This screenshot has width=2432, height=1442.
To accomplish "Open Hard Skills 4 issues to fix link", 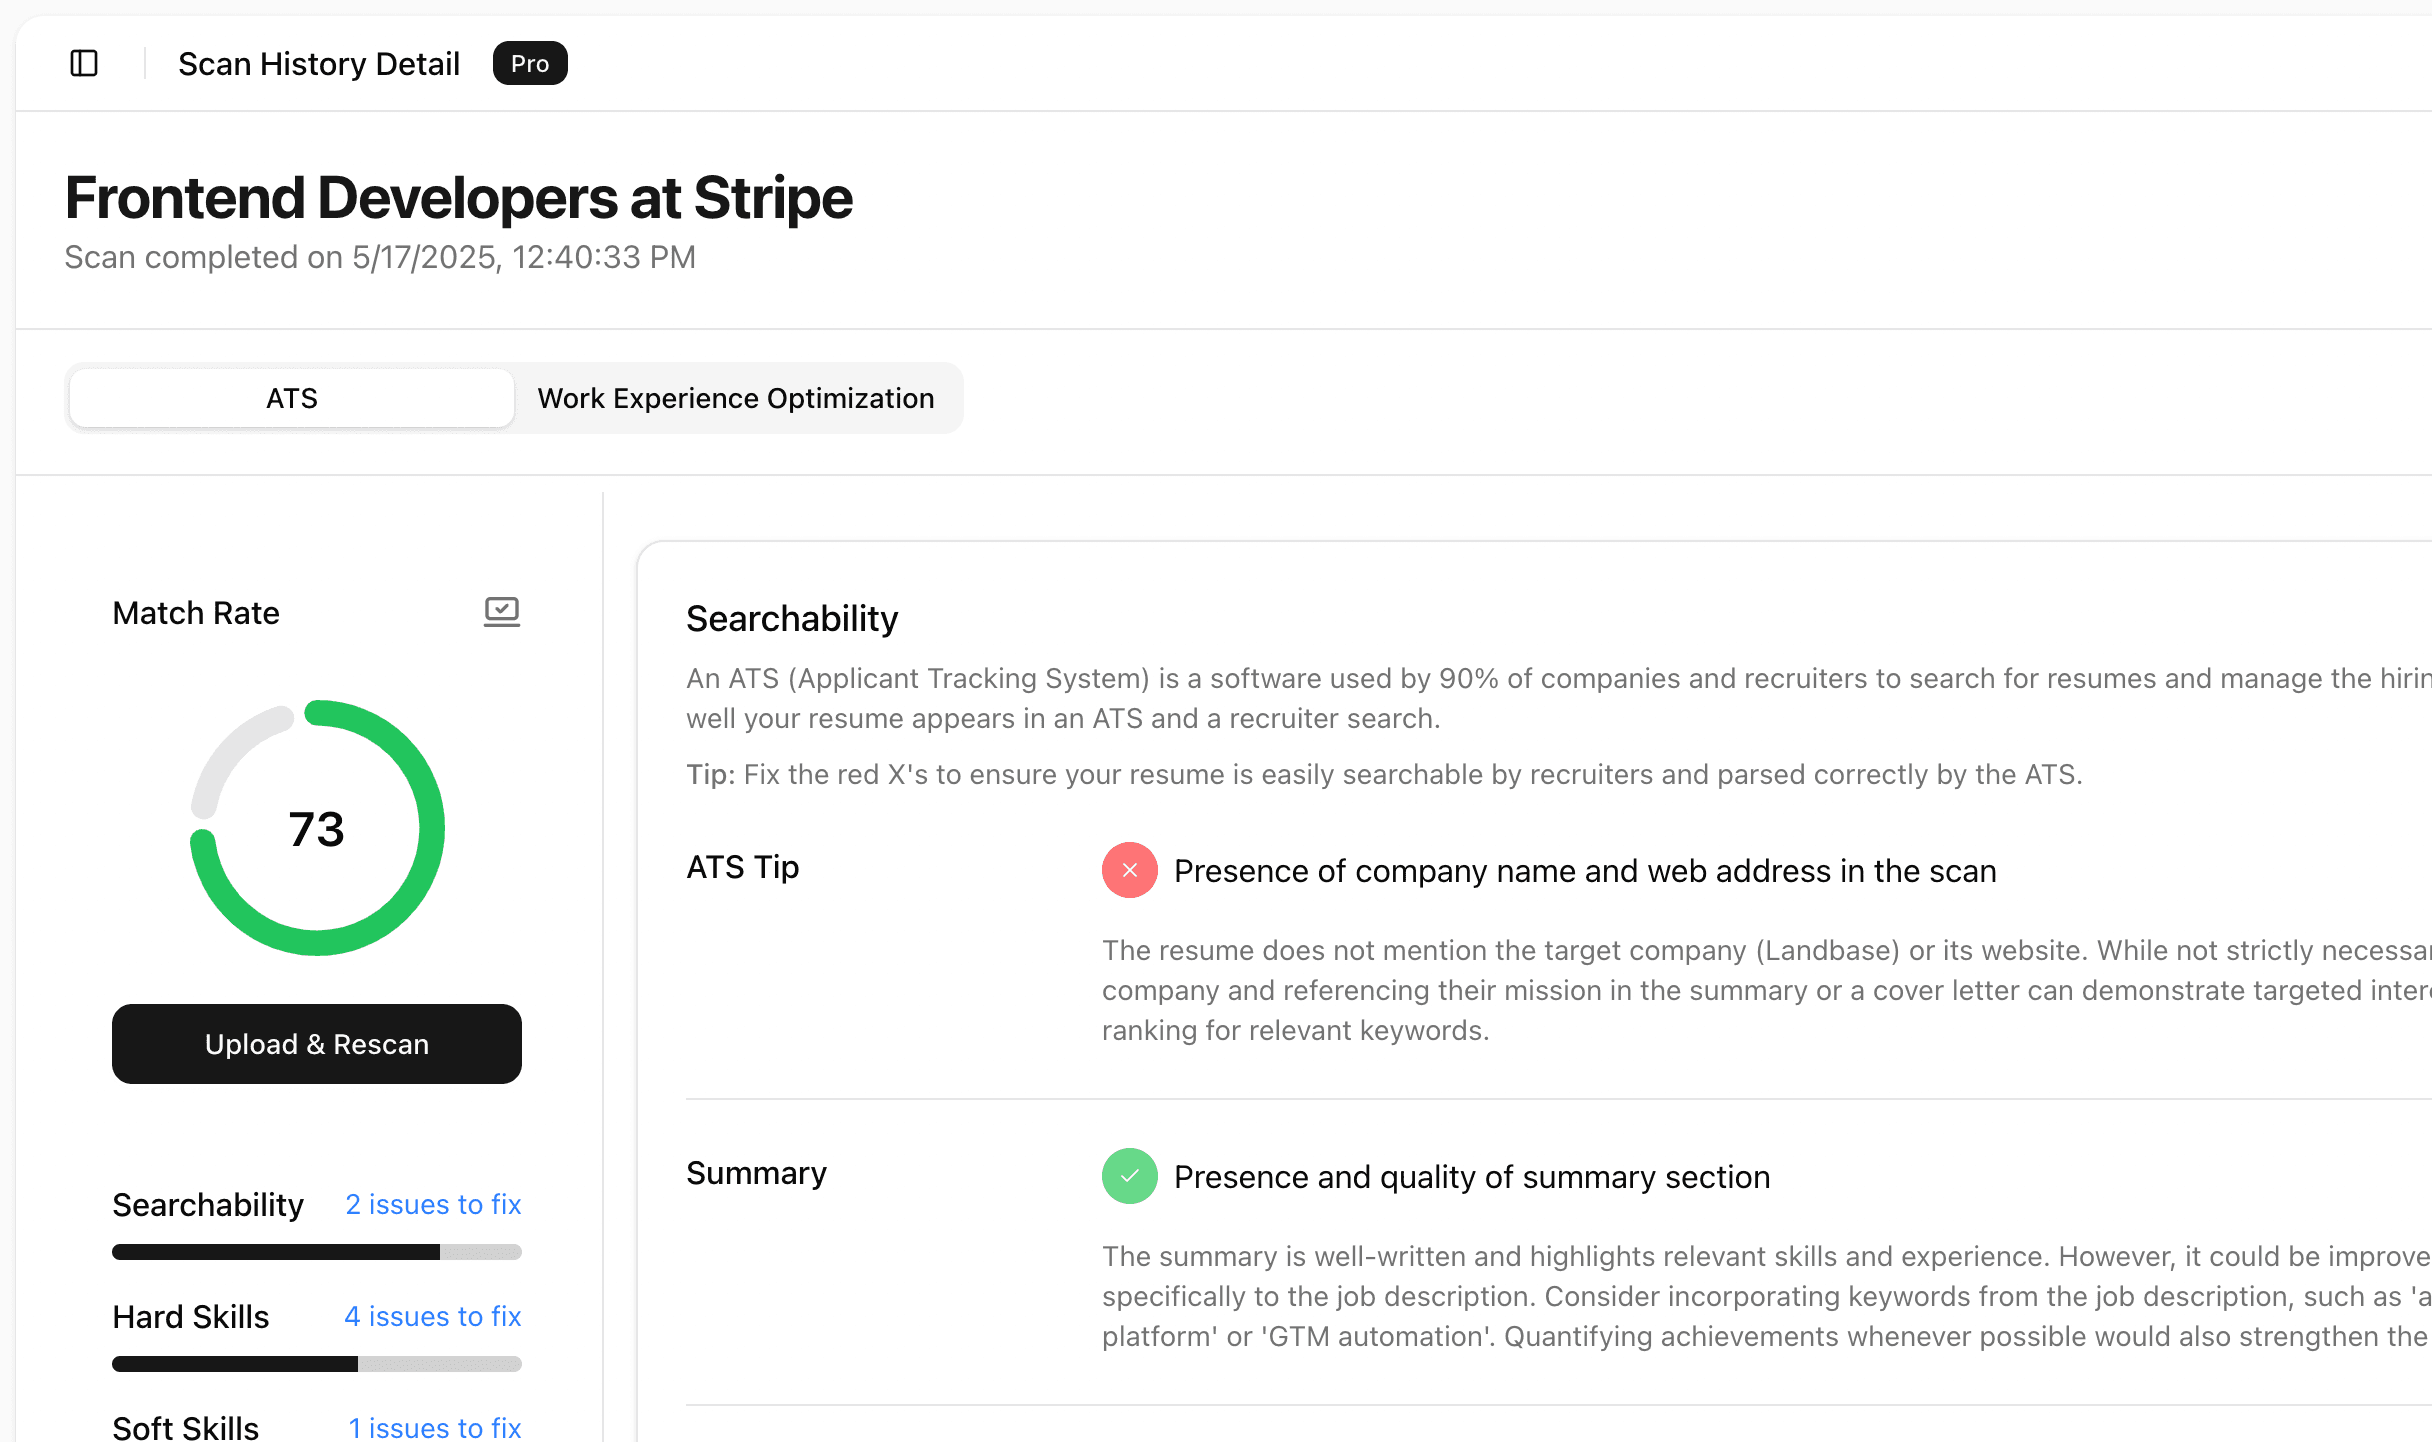I will click(x=433, y=1316).
